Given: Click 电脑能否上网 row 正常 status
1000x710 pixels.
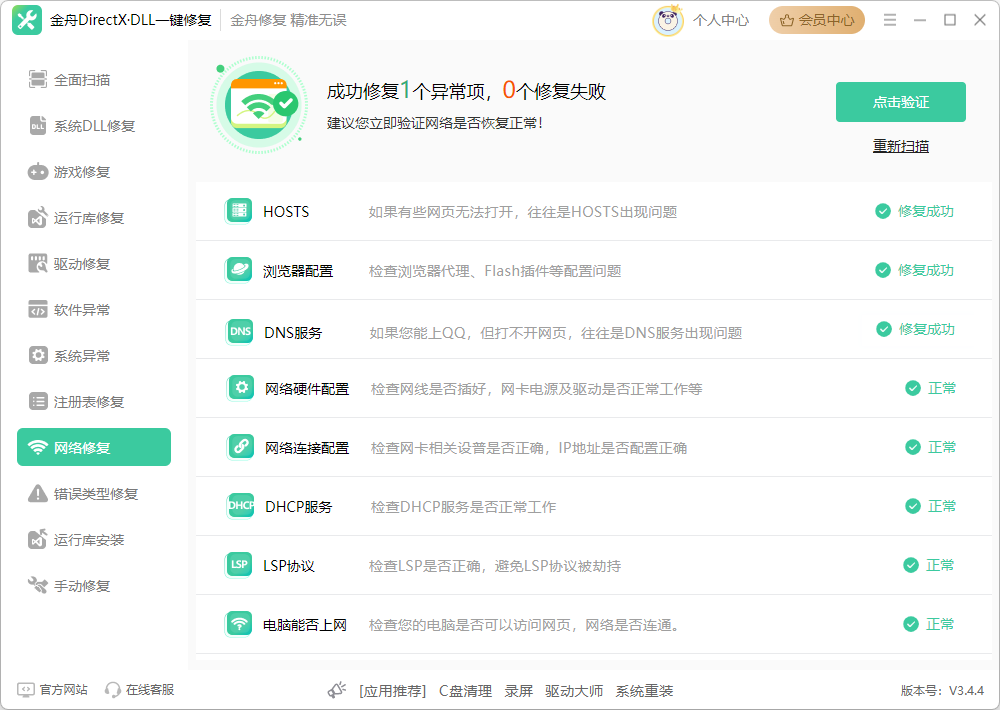Looking at the screenshot, I should [929, 624].
